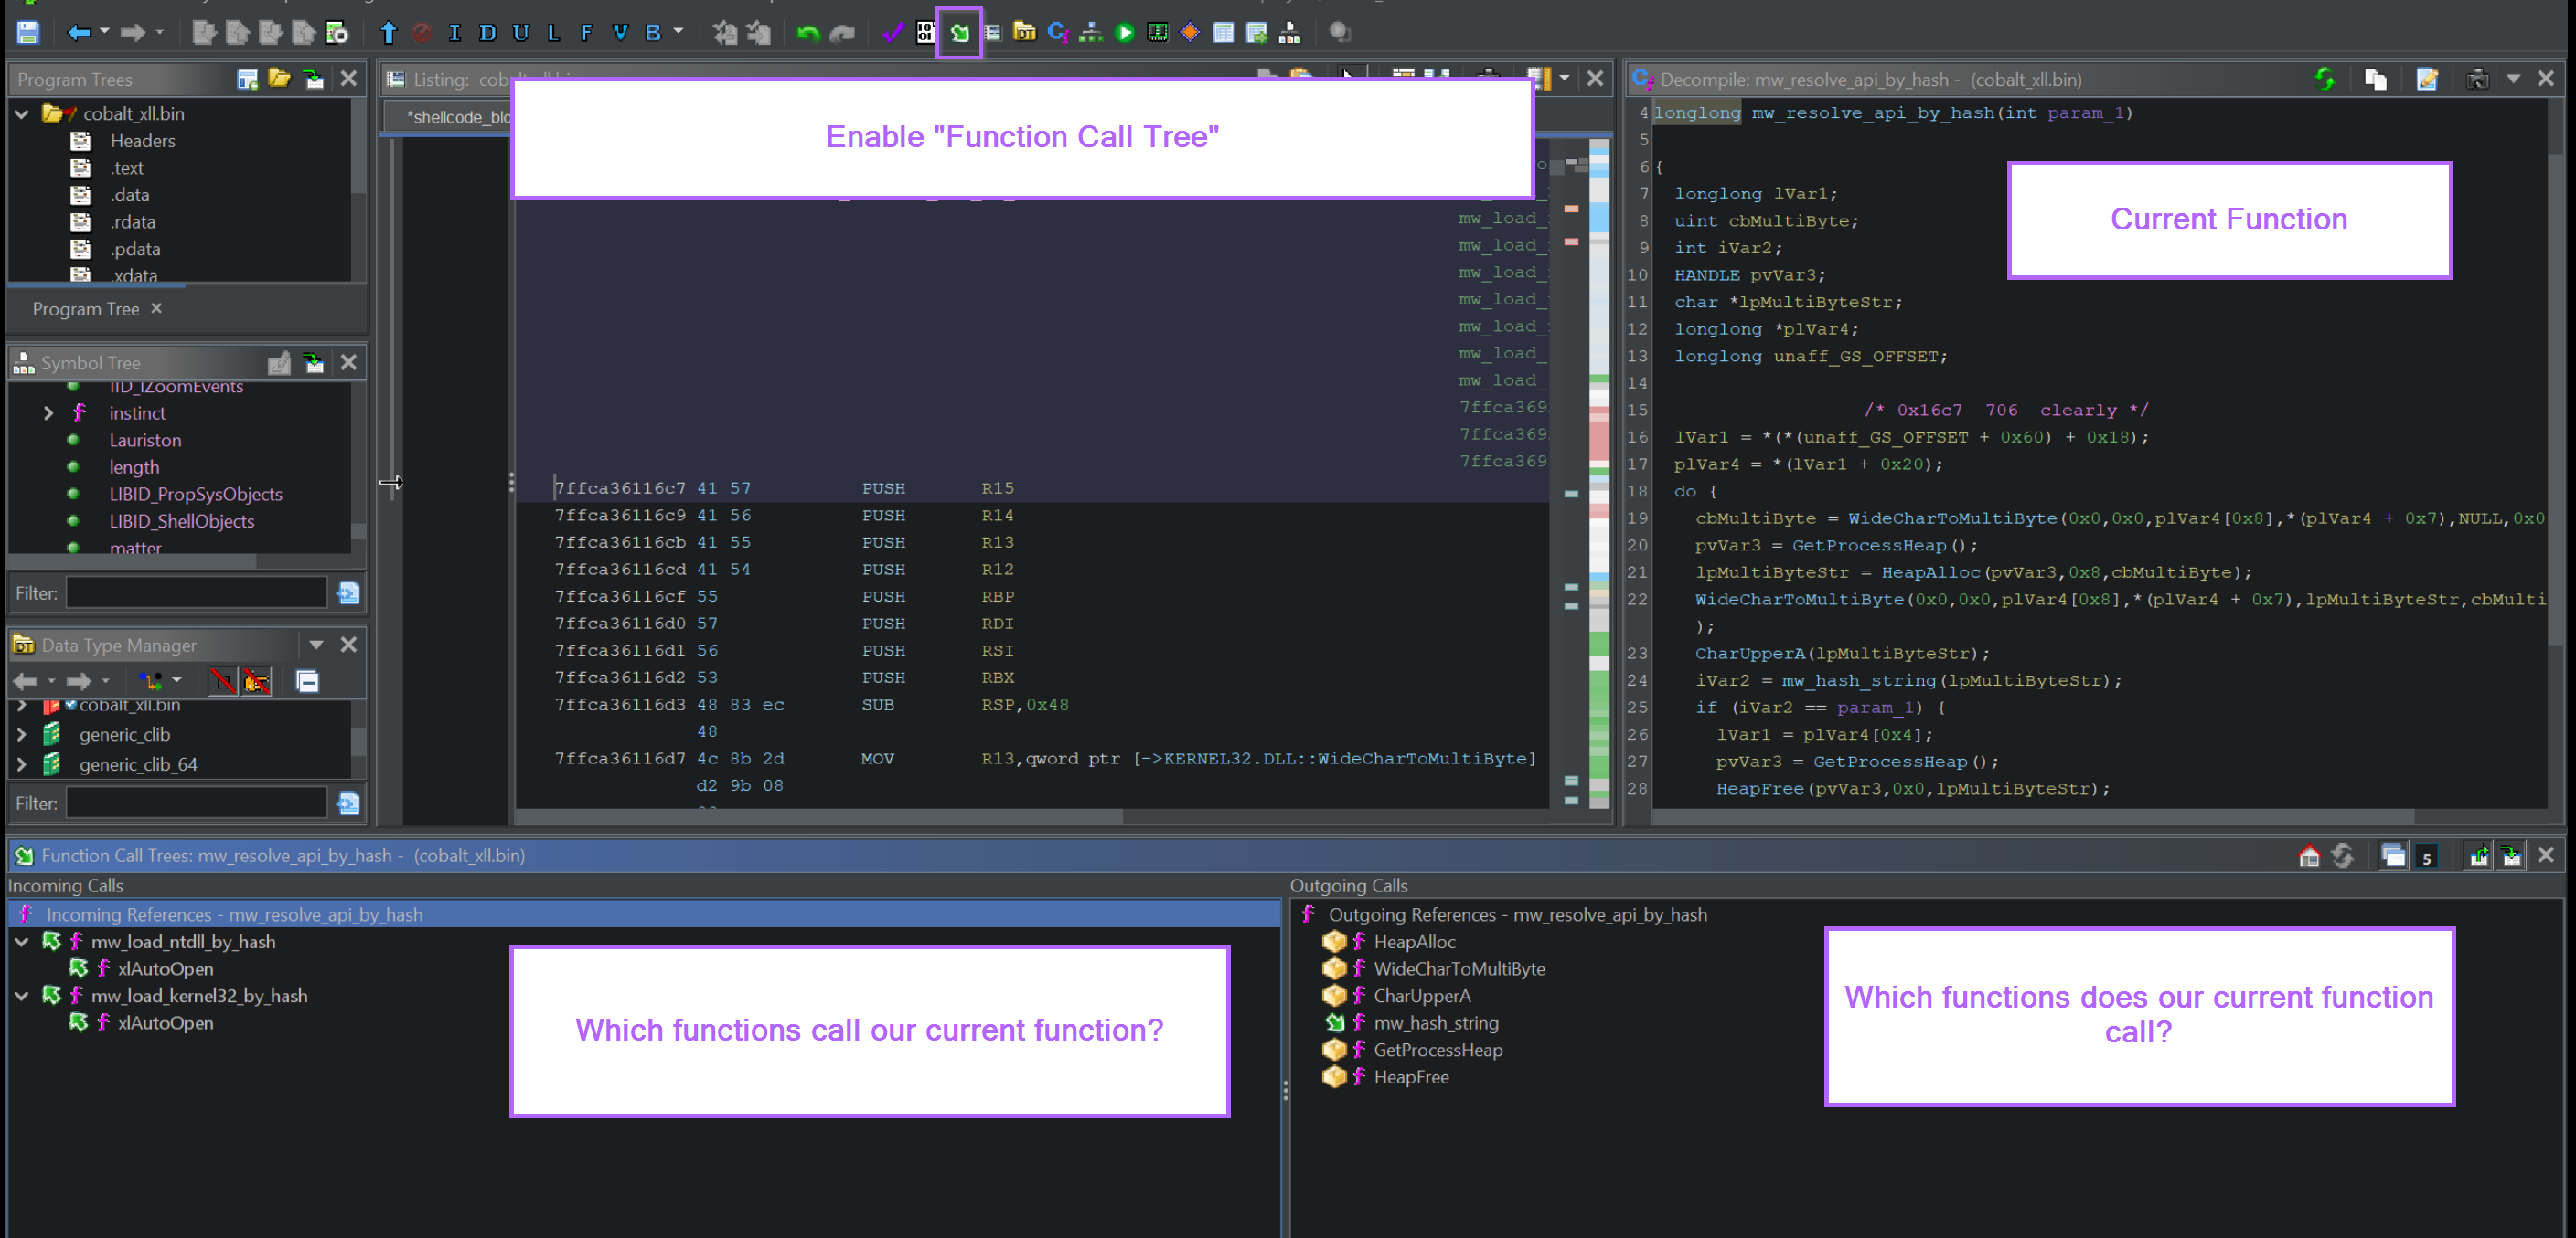This screenshot has width=2576, height=1238.
Task: Open the Function Call Trees tool
Action: coord(958,33)
